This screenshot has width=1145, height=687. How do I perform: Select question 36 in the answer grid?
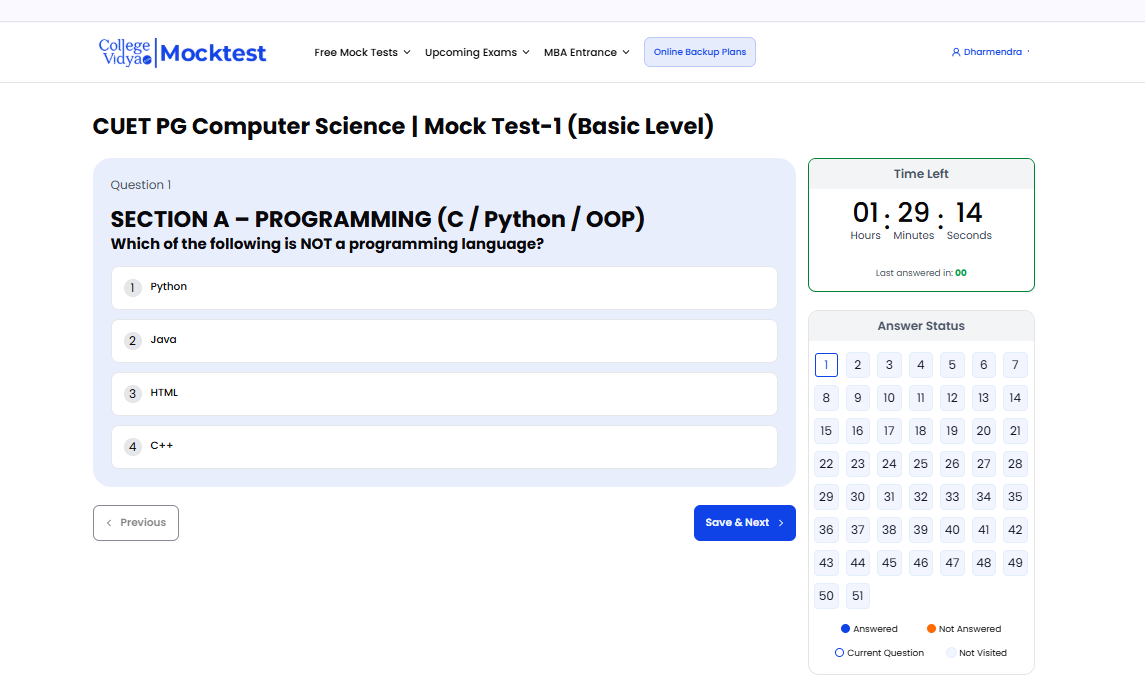pyautogui.click(x=826, y=530)
